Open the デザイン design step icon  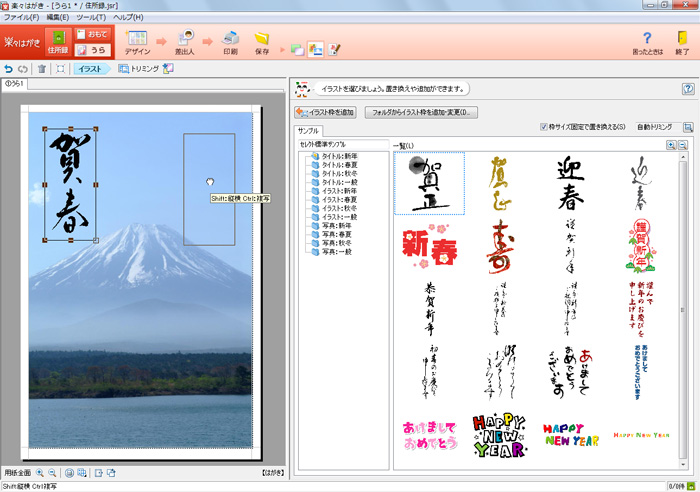pyautogui.click(x=137, y=40)
